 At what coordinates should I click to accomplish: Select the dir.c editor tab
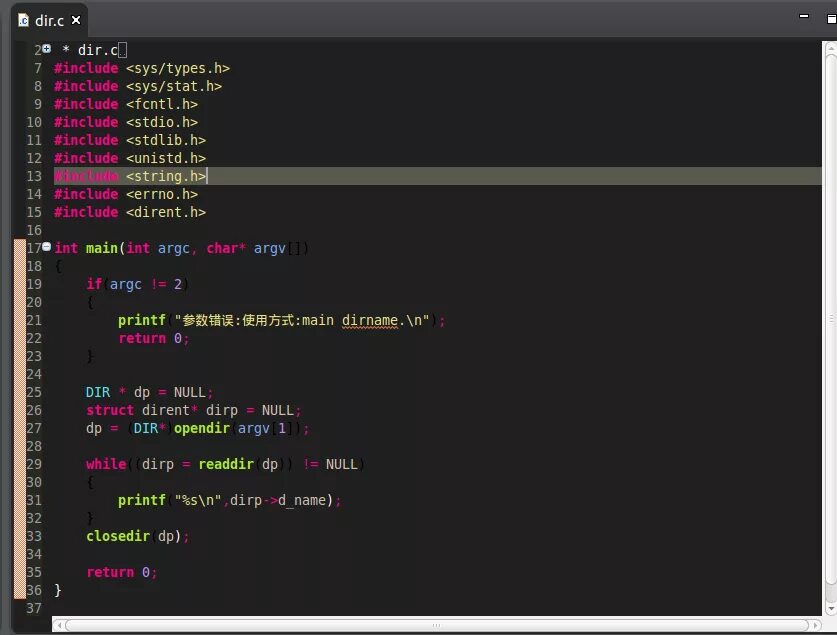click(49, 21)
